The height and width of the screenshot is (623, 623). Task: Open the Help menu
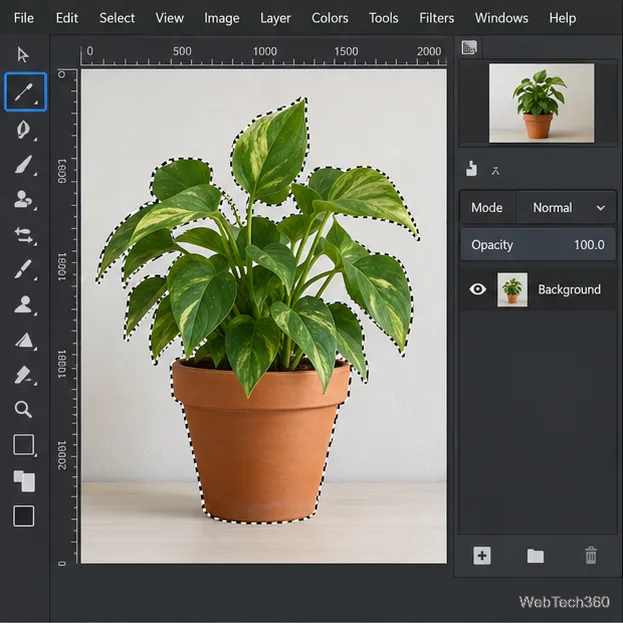tap(562, 18)
